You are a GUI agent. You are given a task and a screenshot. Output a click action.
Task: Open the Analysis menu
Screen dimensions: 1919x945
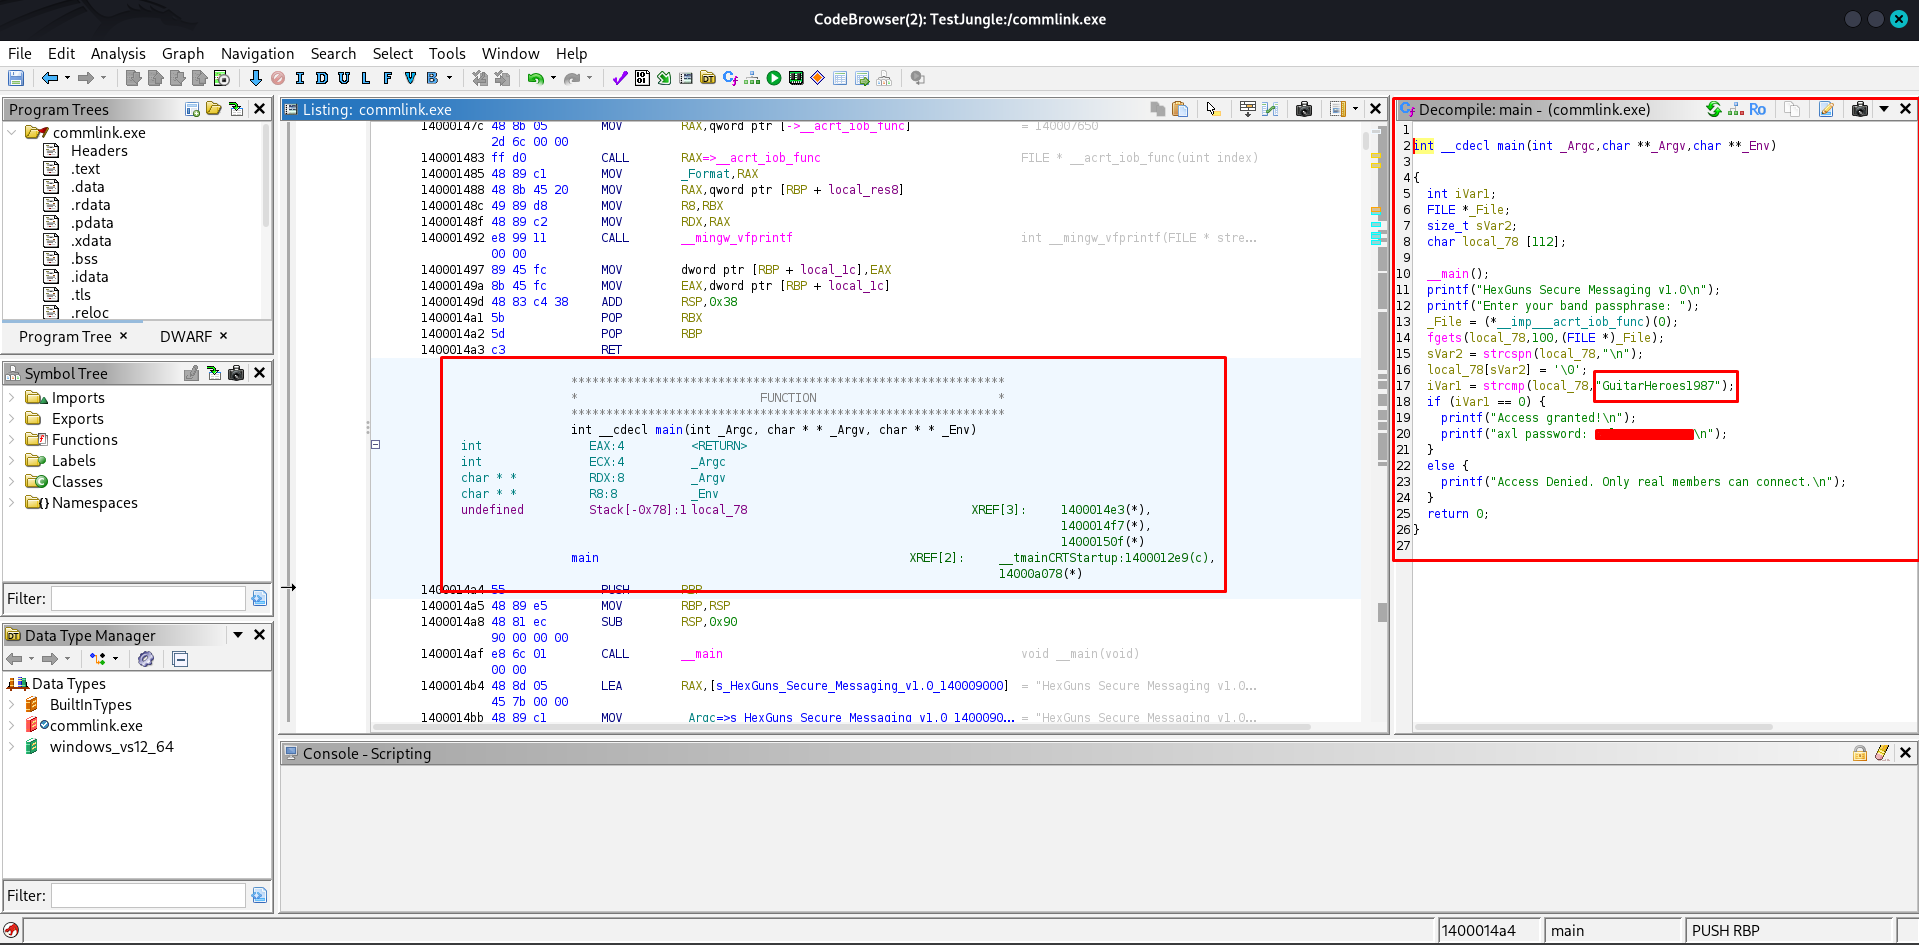click(118, 54)
